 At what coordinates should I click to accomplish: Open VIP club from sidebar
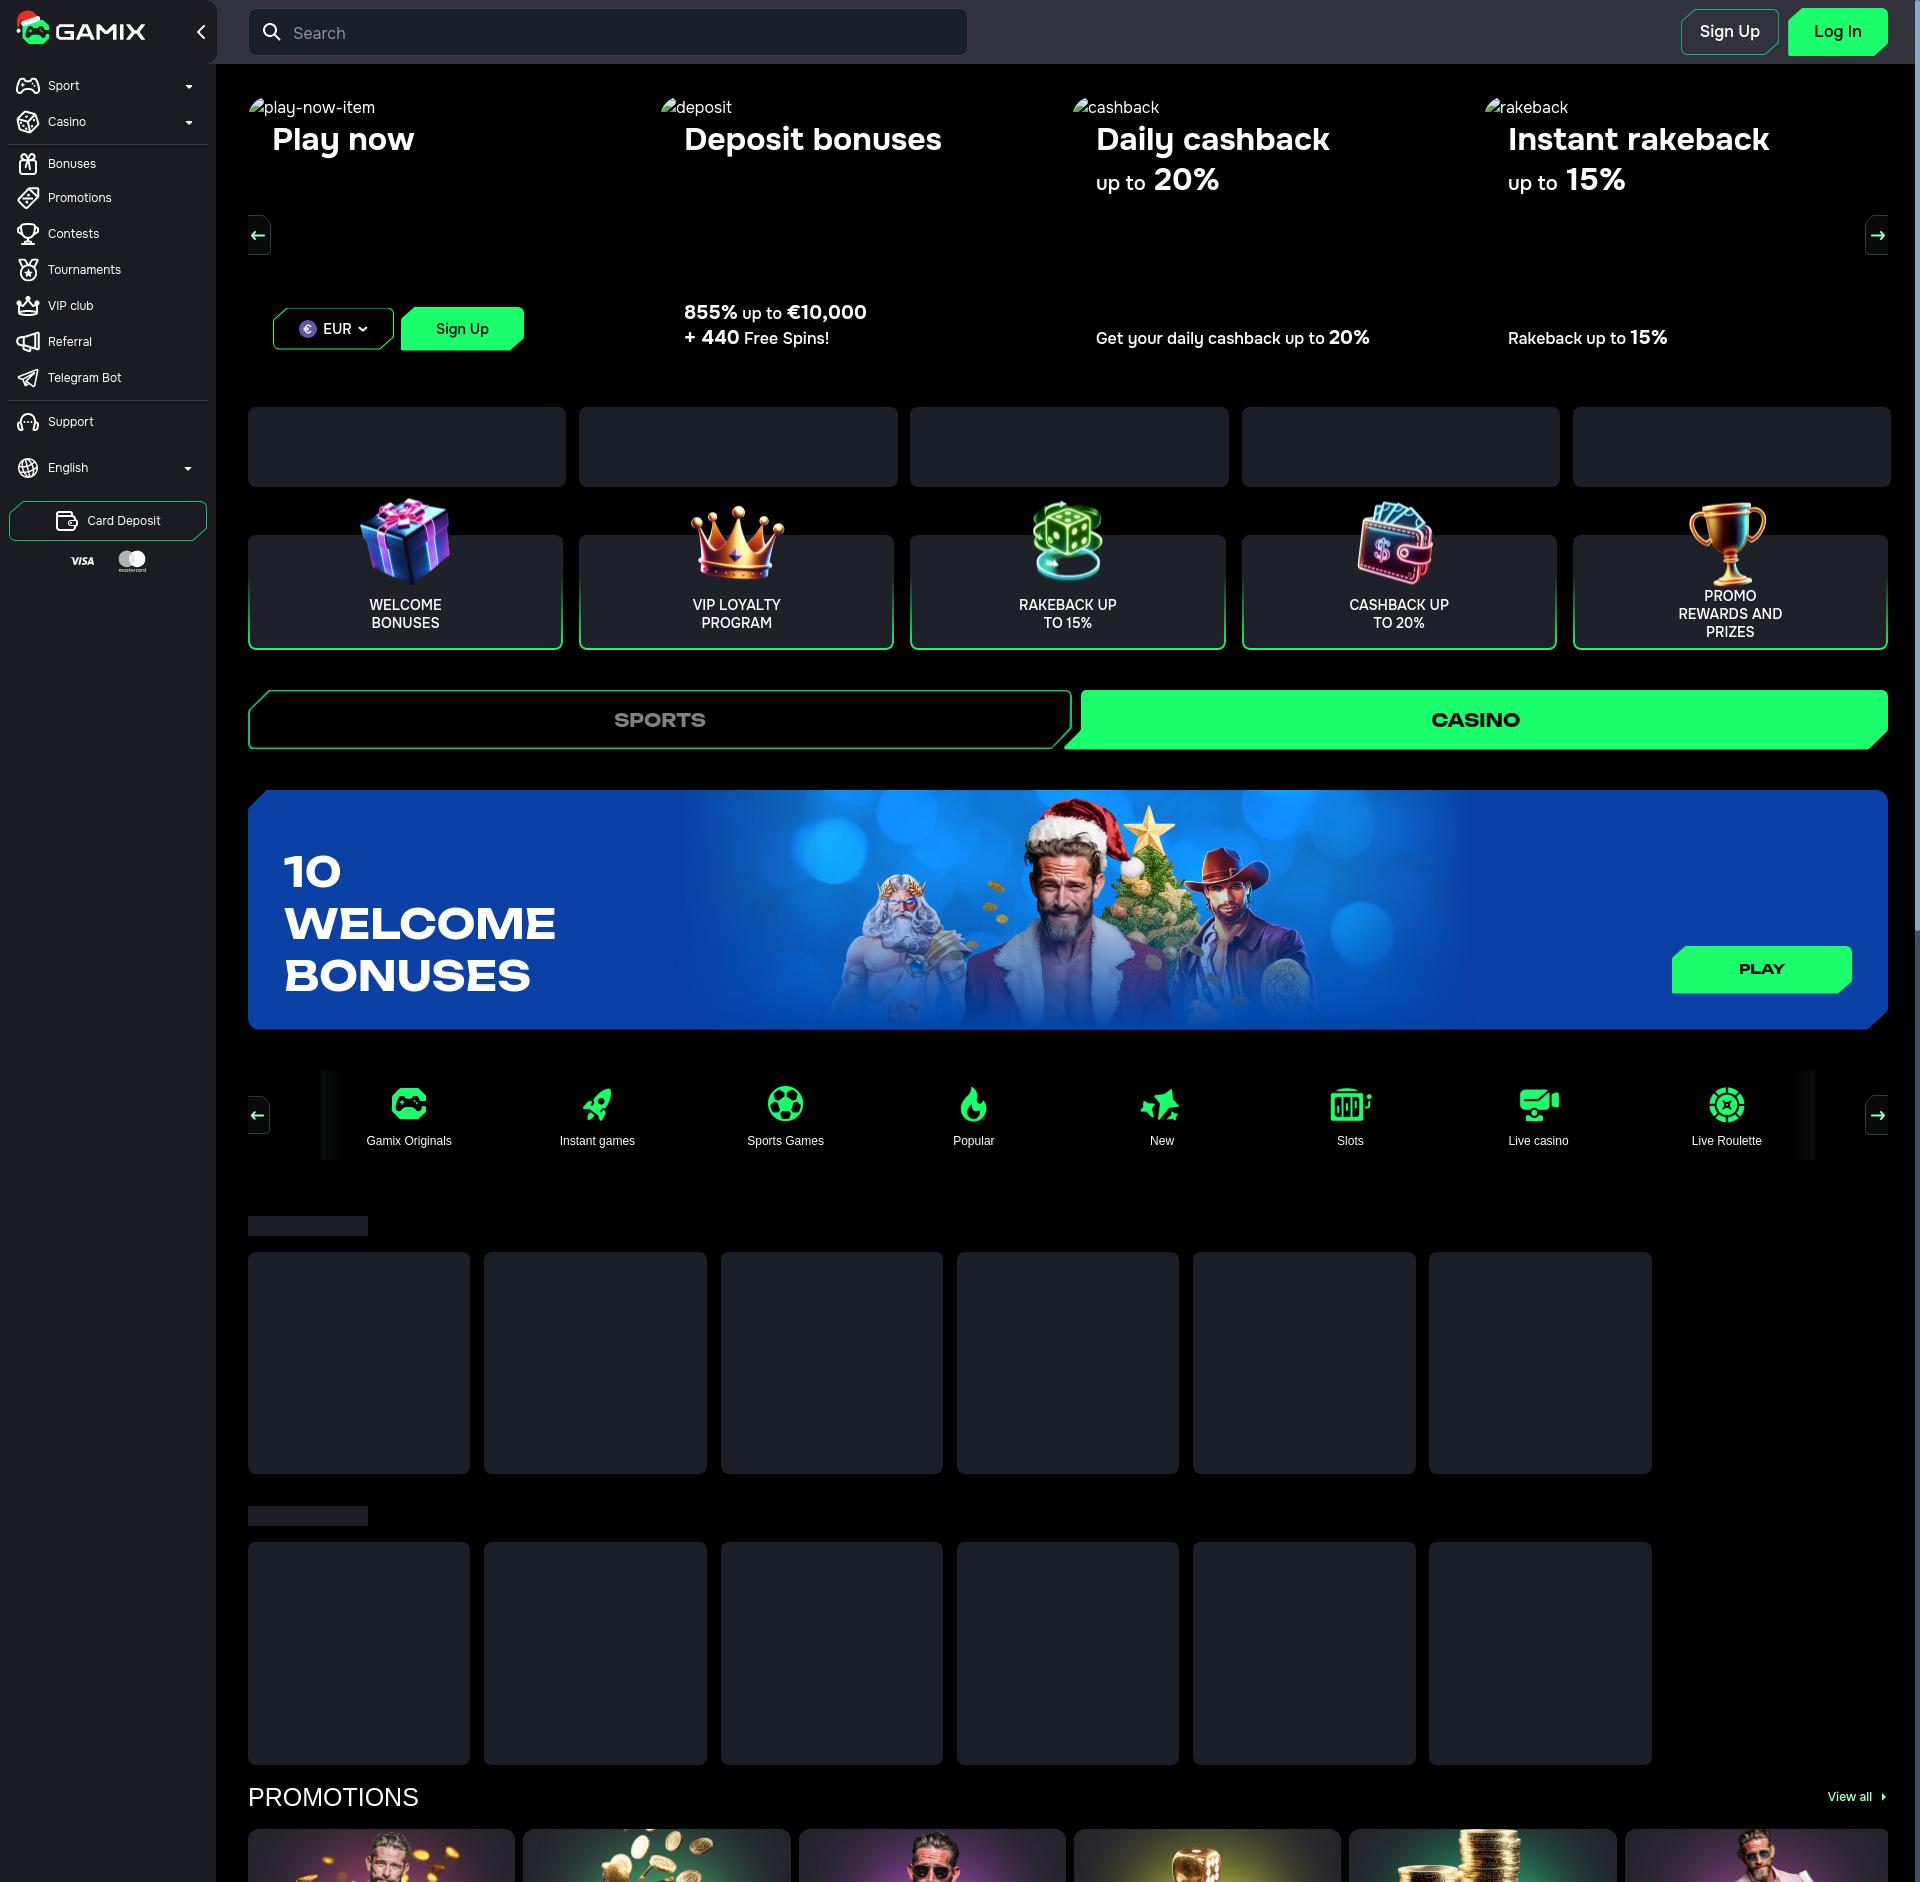pyautogui.click(x=70, y=306)
